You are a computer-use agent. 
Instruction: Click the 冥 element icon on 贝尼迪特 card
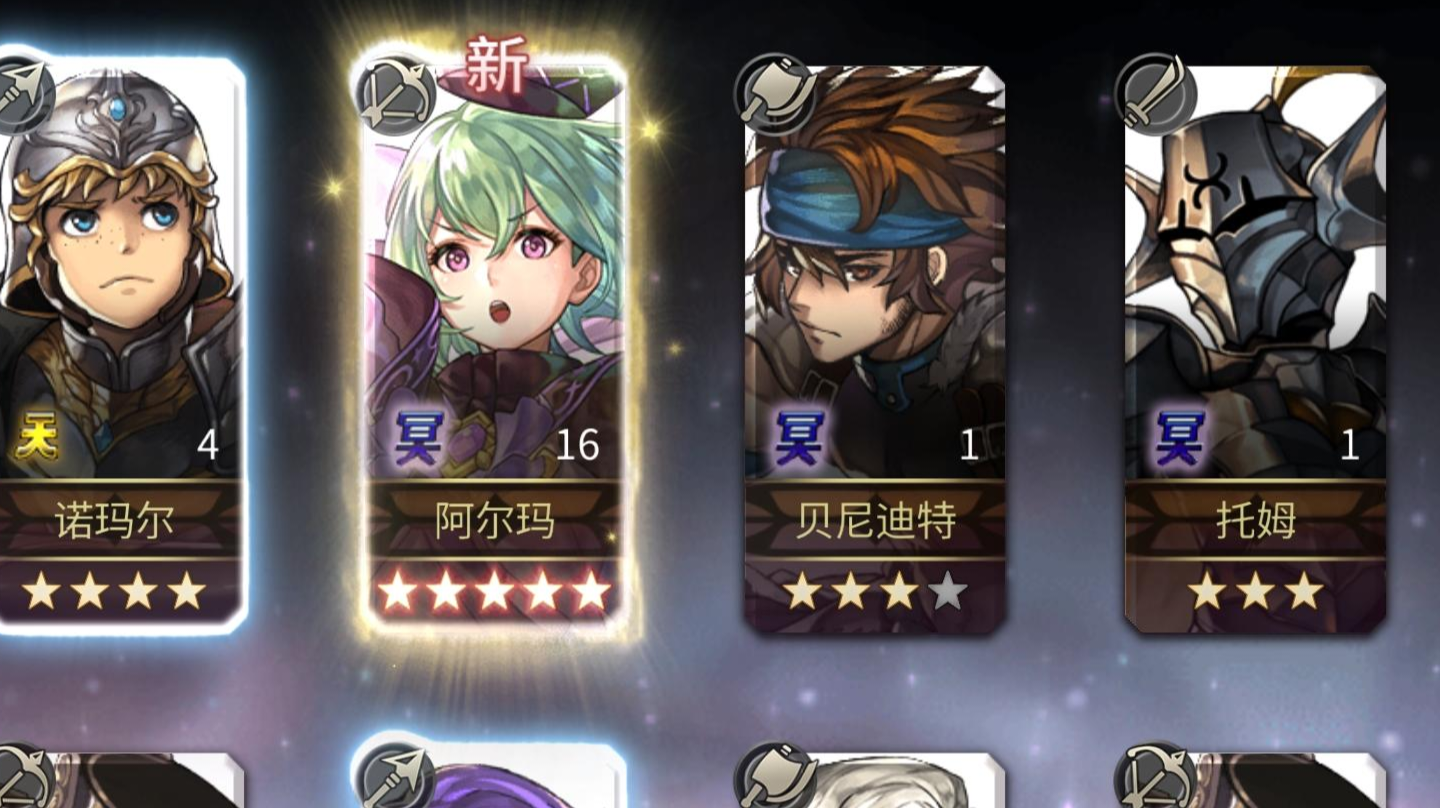coord(797,440)
